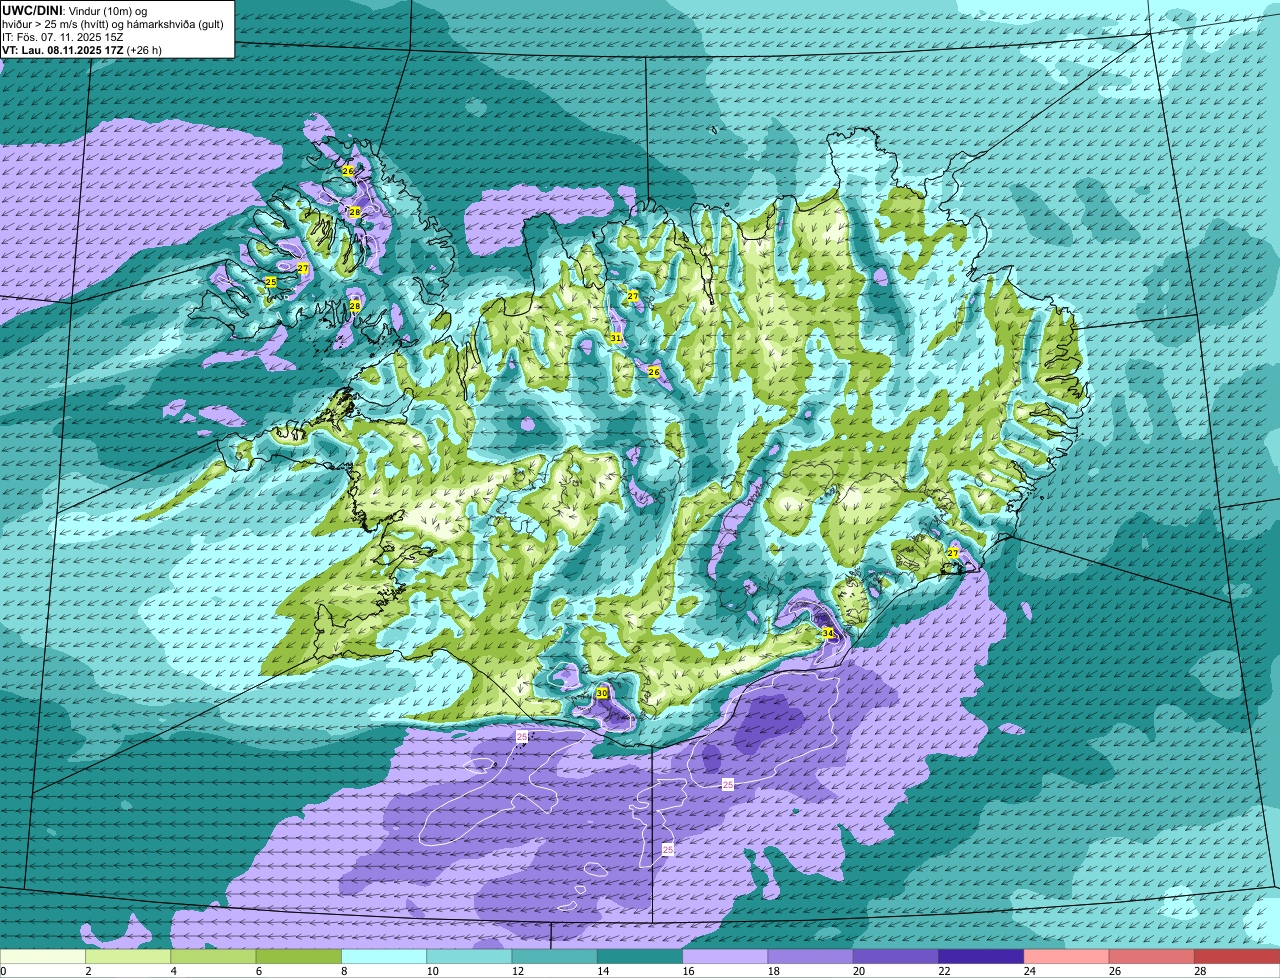Click the valid time 'VT: Lau. 08.11.2025 17Z (+26 h)'
Image resolution: width=1280 pixels, height=978 pixels.
pyautogui.click(x=82, y=50)
